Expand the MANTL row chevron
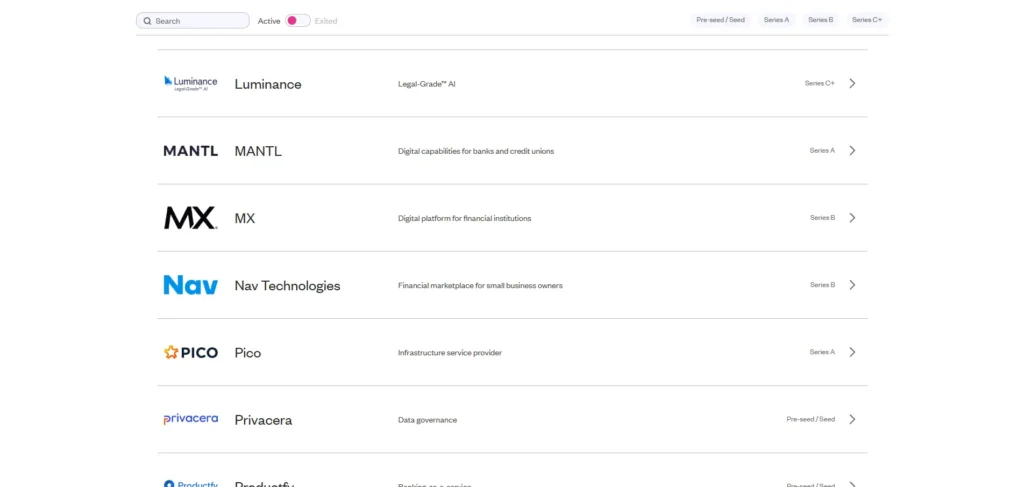This screenshot has width=1024, height=487. (x=852, y=151)
